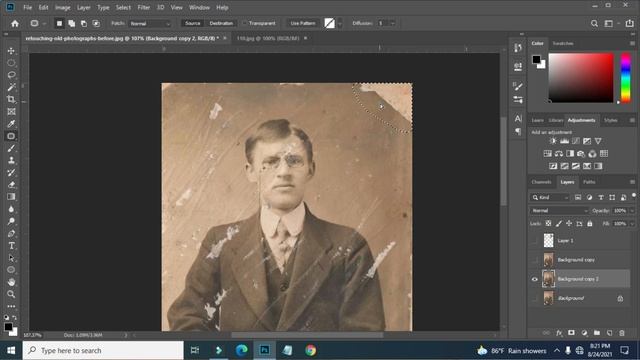Close the retouching-old-photographs document tab
Screen dimensions: 640x360
(224, 38)
